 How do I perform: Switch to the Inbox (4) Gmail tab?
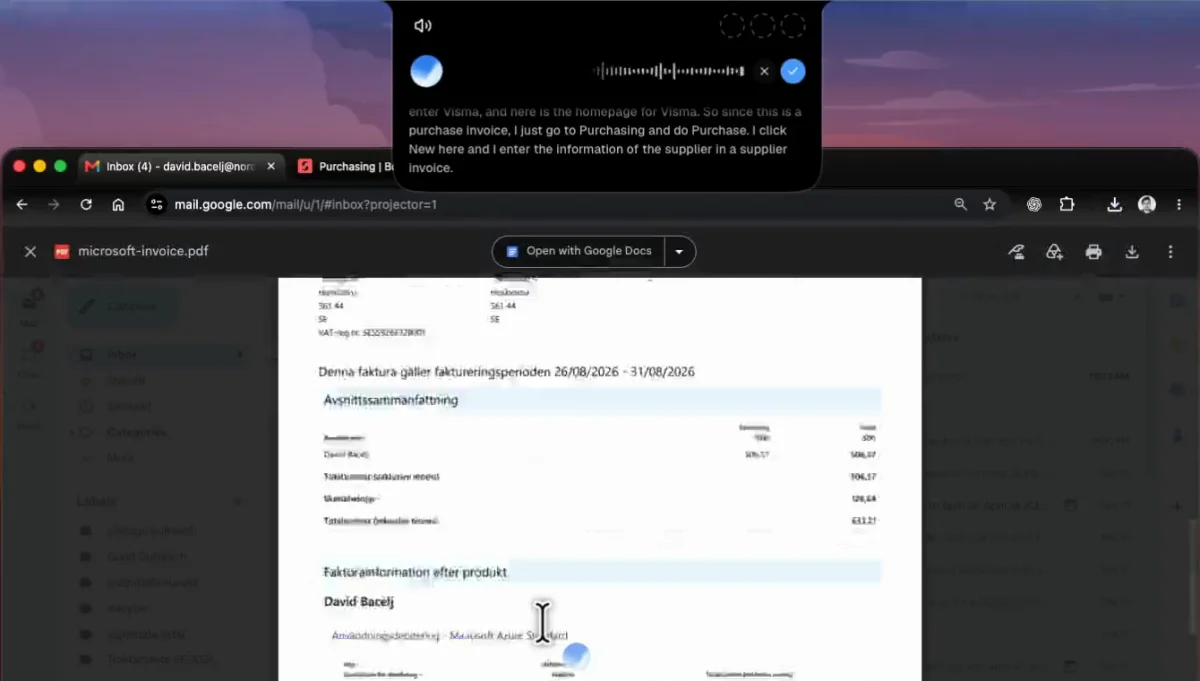(180, 166)
